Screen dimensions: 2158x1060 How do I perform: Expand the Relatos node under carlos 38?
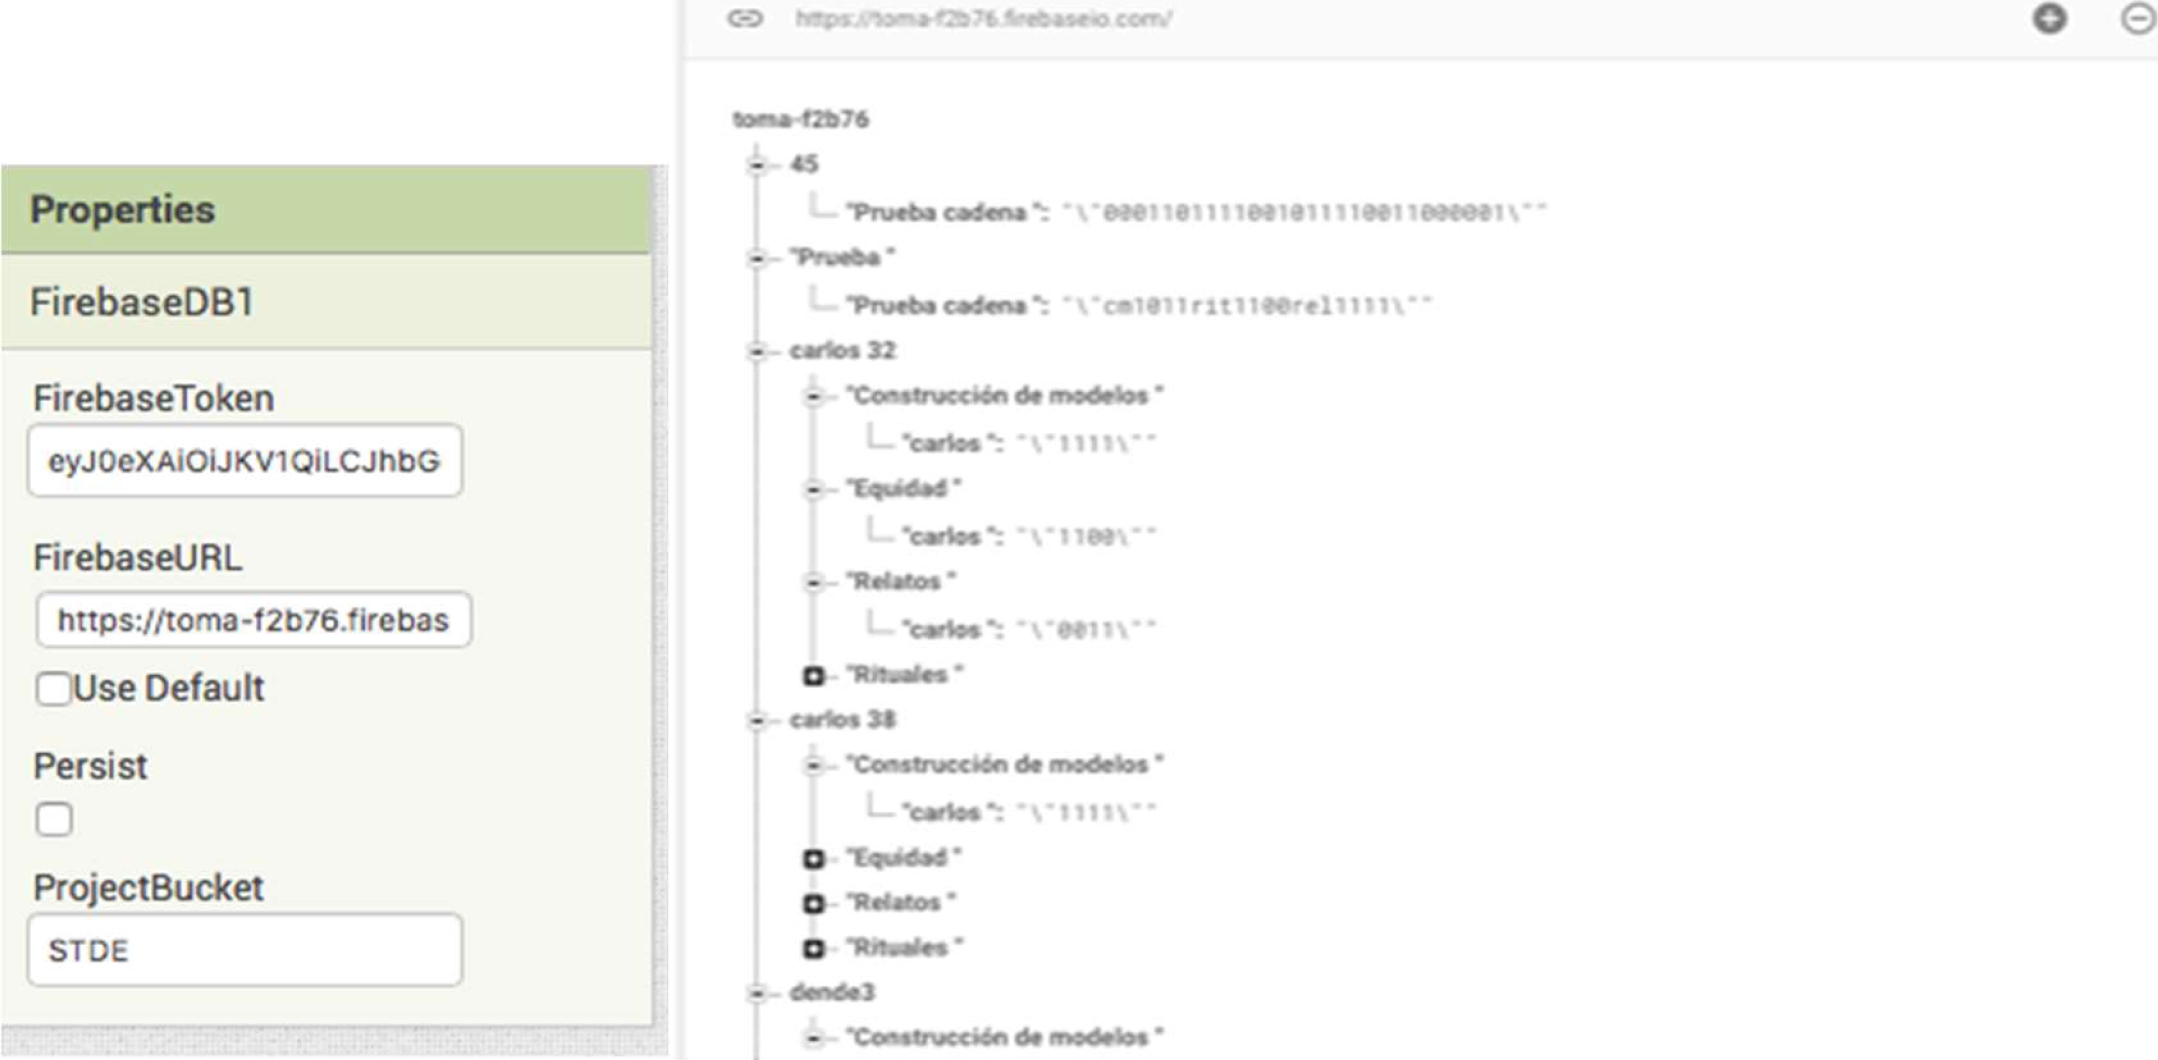[814, 904]
